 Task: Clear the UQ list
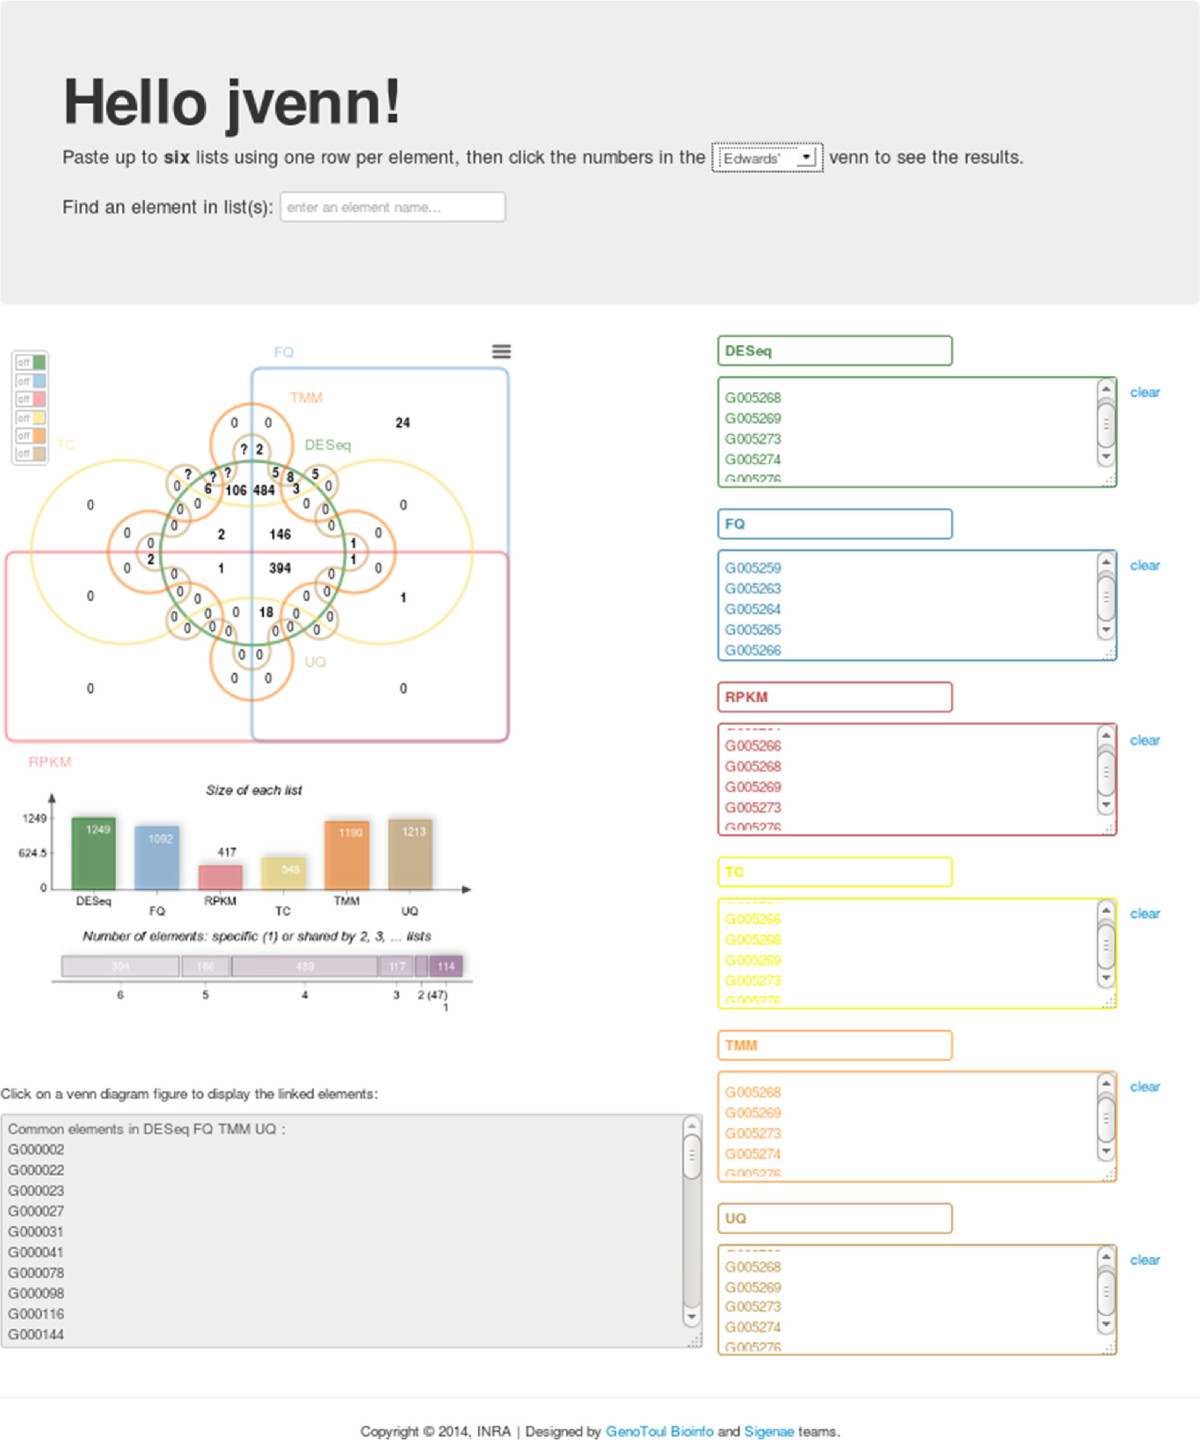(x=1145, y=1260)
